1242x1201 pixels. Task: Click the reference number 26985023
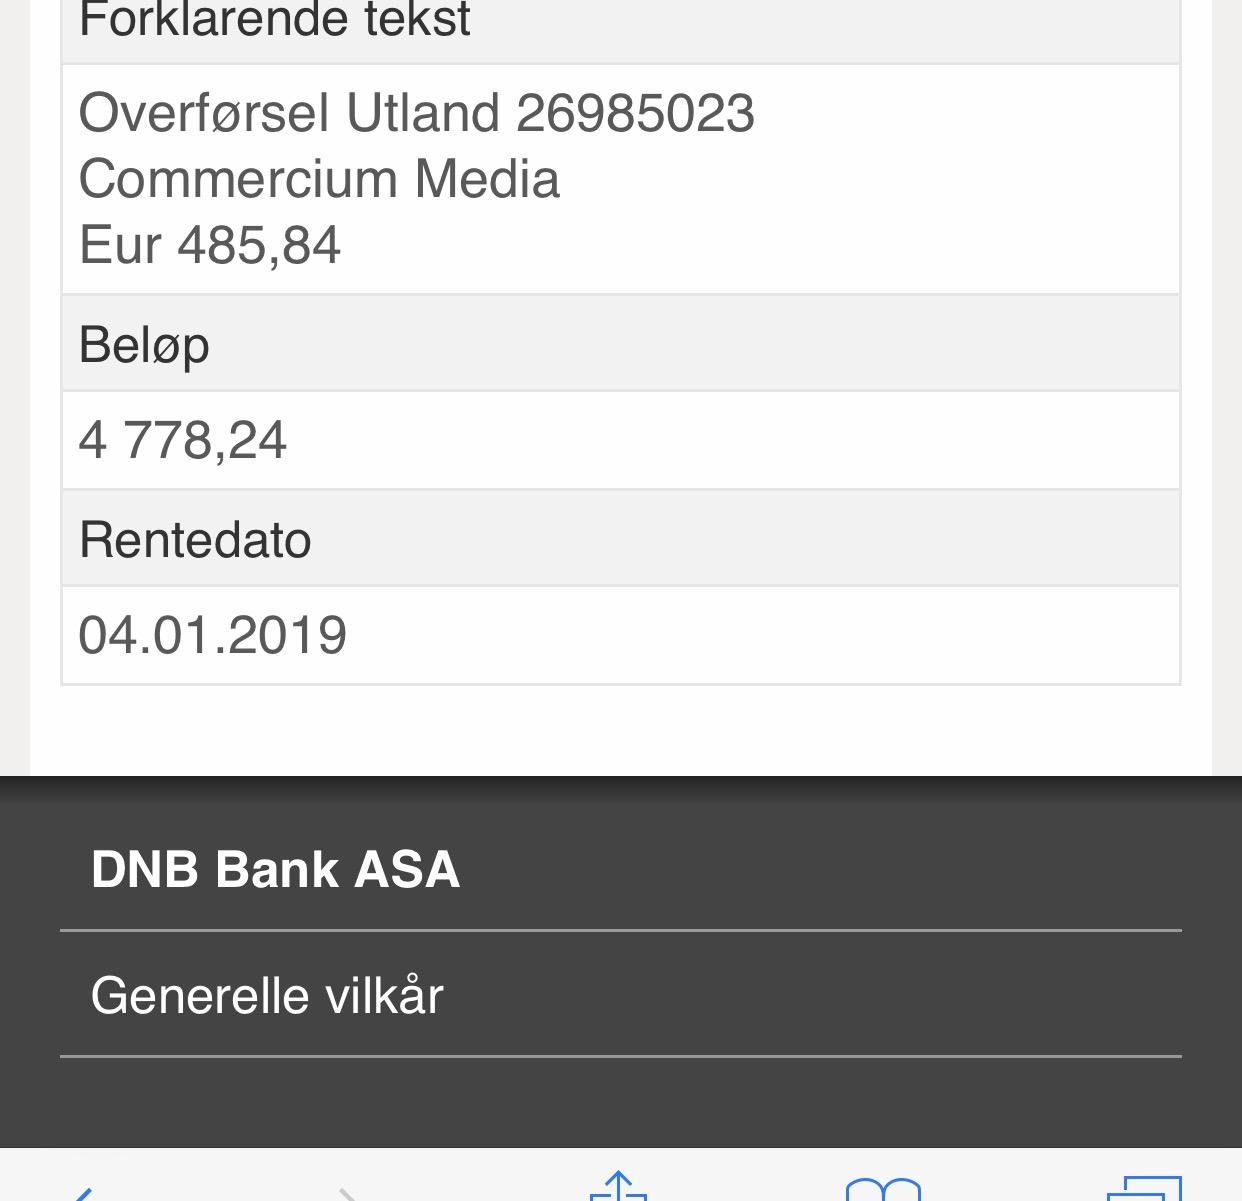click(x=635, y=112)
